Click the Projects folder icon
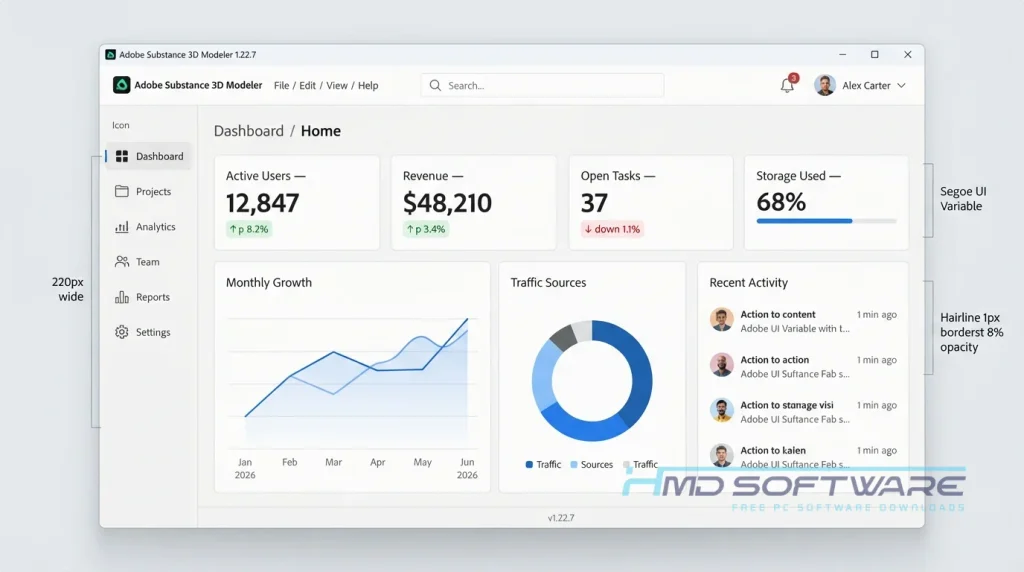Image resolution: width=1024 pixels, height=572 pixels. pyautogui.click(x=121, y=191)
